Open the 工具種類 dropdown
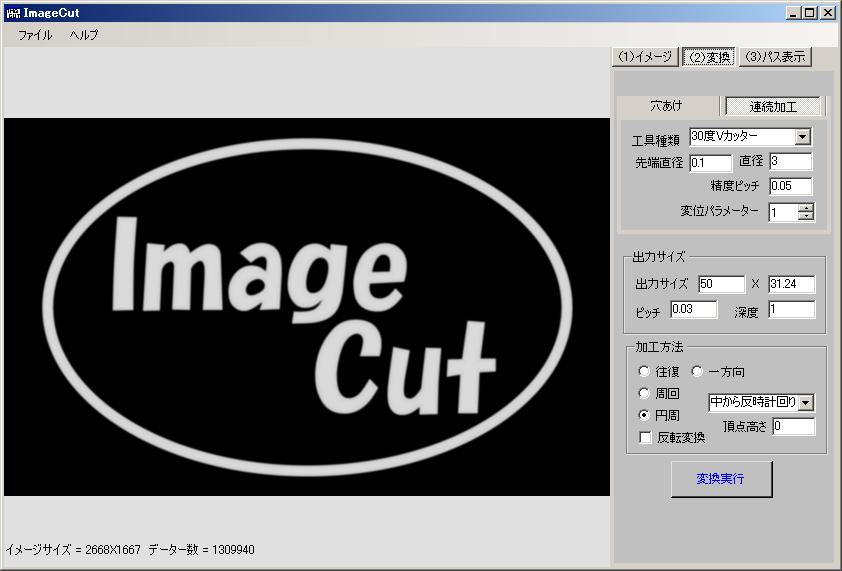This screenshot has height=571, width=842. coord(802,137)
